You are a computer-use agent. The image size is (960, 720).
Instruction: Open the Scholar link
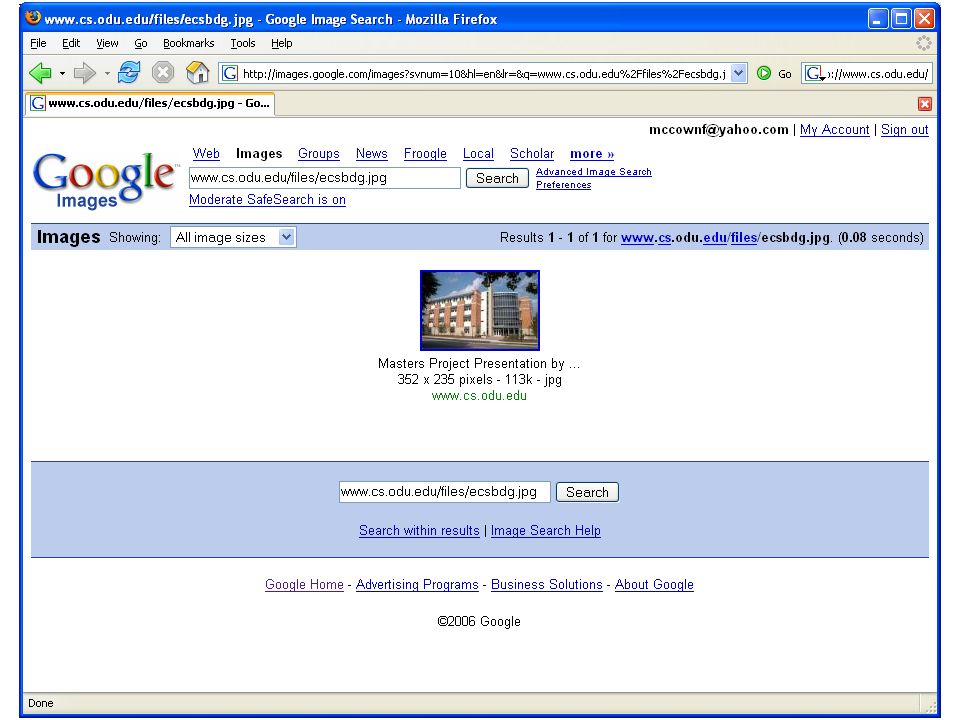[531, 154]
